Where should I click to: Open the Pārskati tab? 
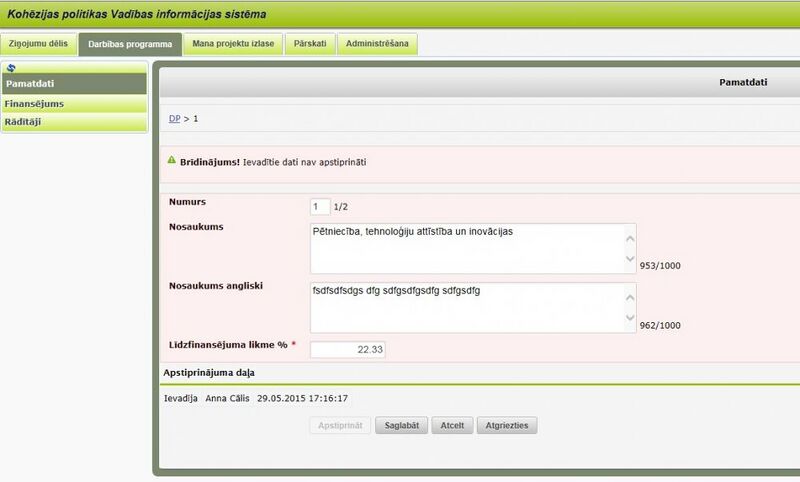coord(310,44)
